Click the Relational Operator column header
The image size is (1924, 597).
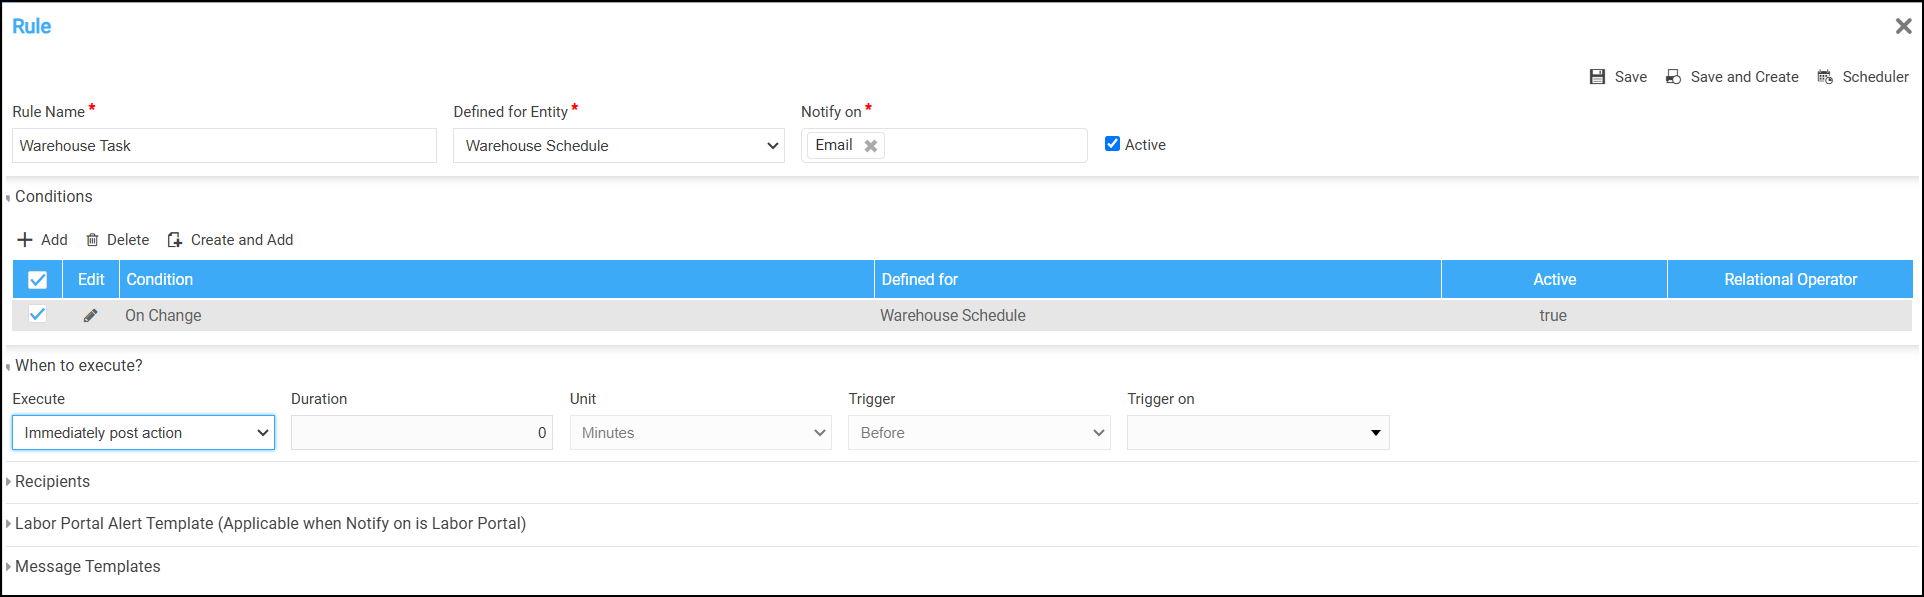[1790, 280]
